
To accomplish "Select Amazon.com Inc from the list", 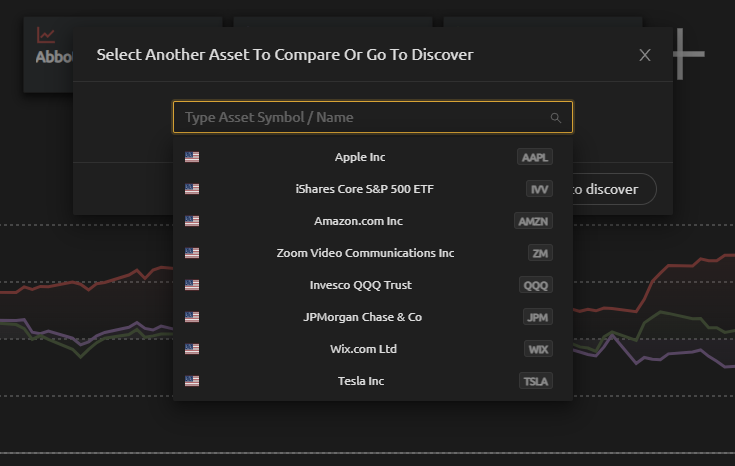I will [x=358, y=221].
